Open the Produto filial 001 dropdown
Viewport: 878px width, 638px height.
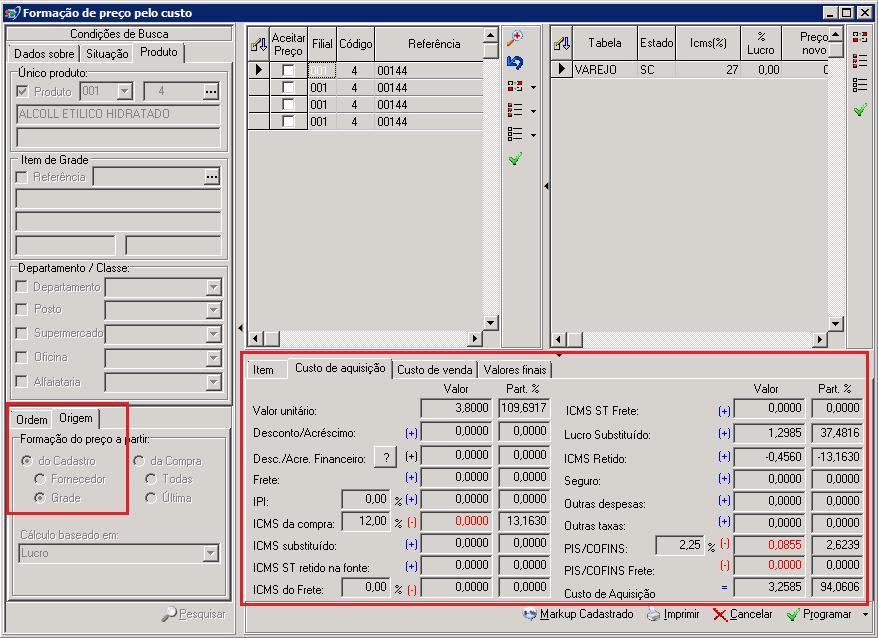[x=125, y=91]
